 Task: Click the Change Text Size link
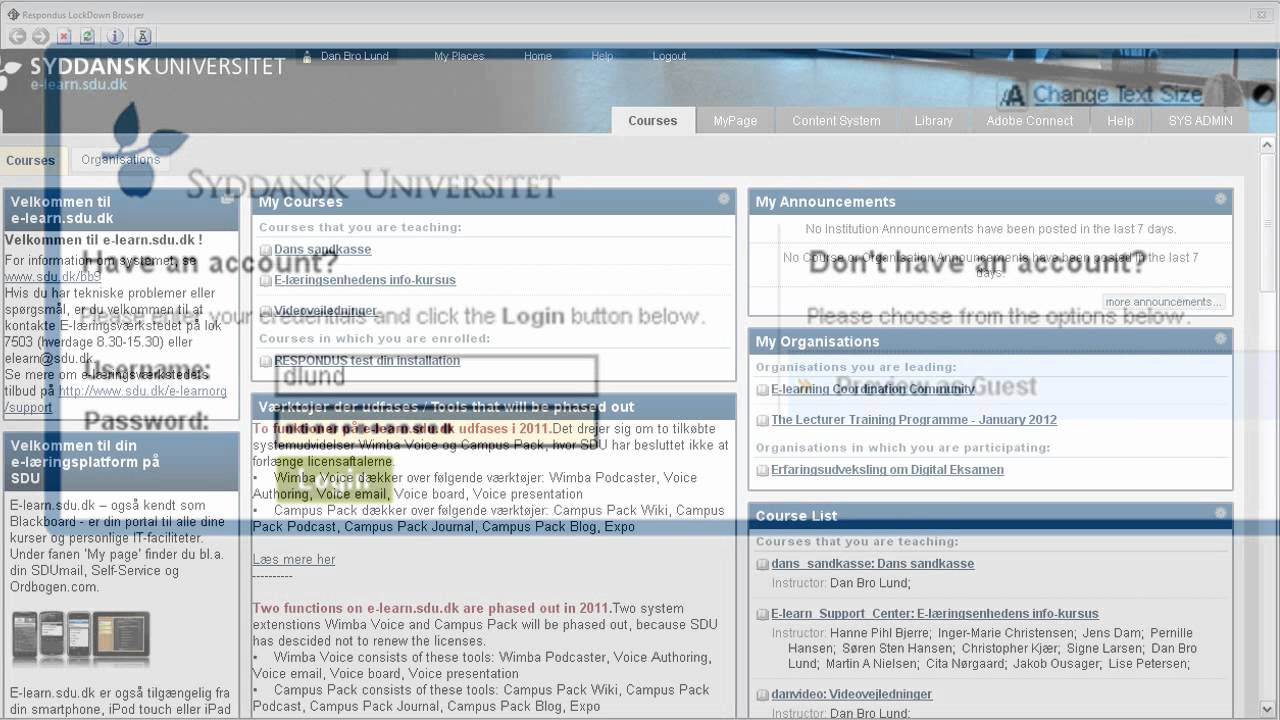tap(1118, 95)
